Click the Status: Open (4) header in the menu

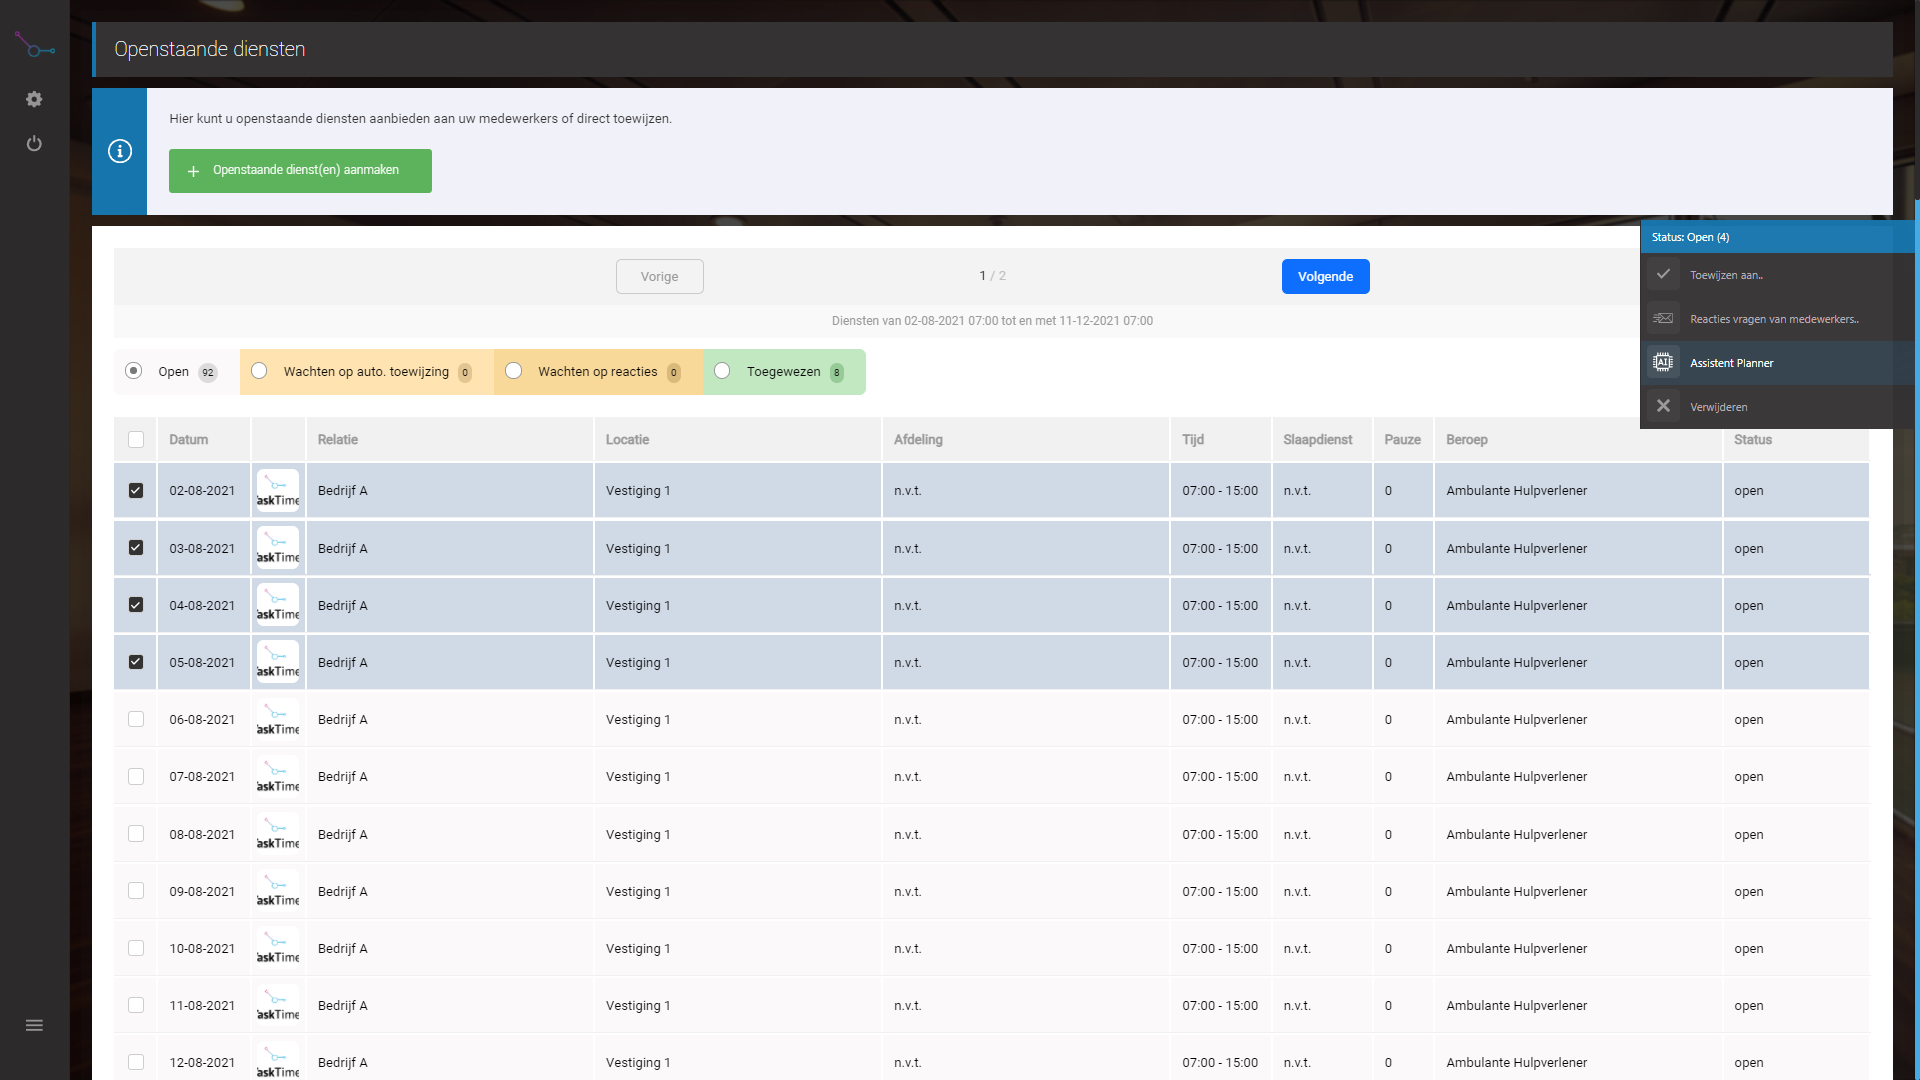click(x=1690, y=237)
